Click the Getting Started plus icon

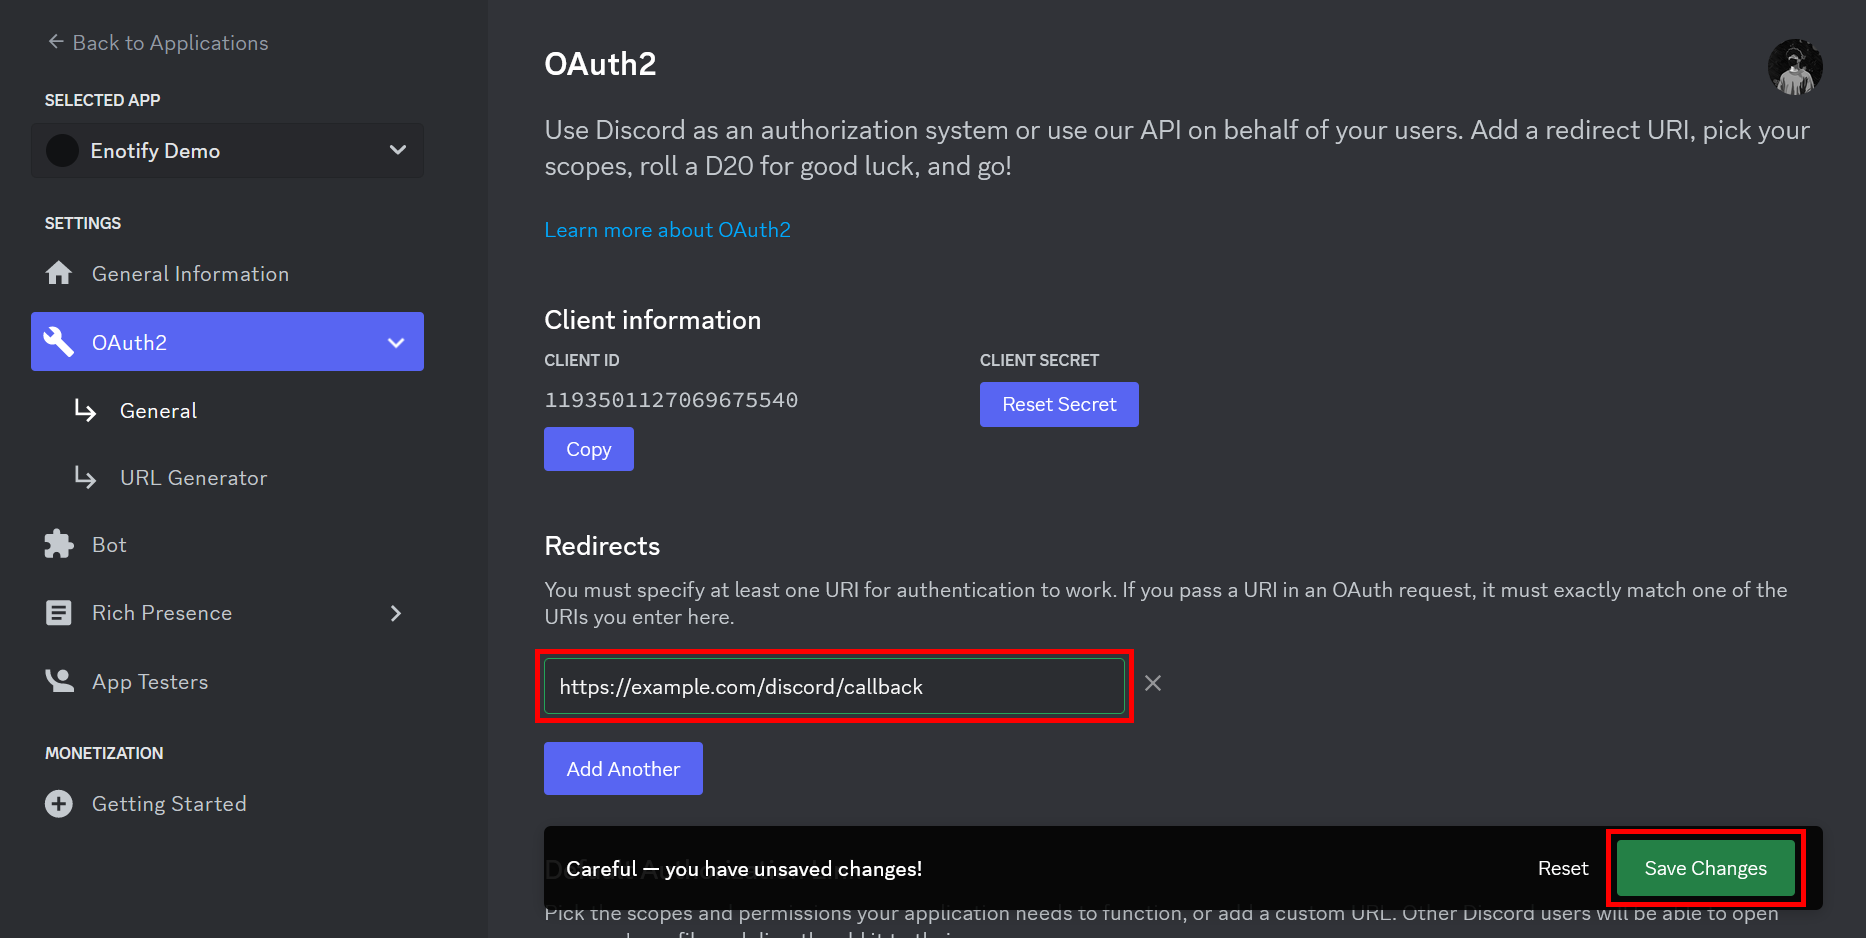click(x=58, y=803)
